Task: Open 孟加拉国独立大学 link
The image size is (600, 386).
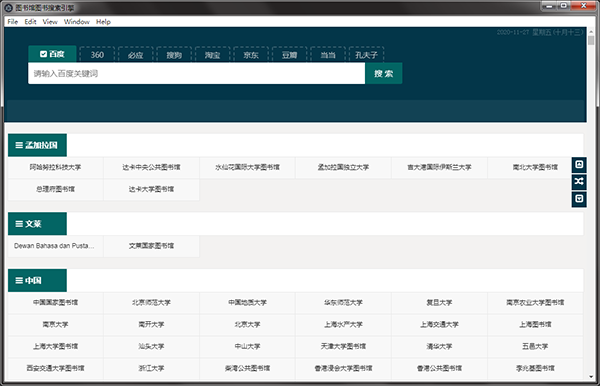Action: coord(344,167)
